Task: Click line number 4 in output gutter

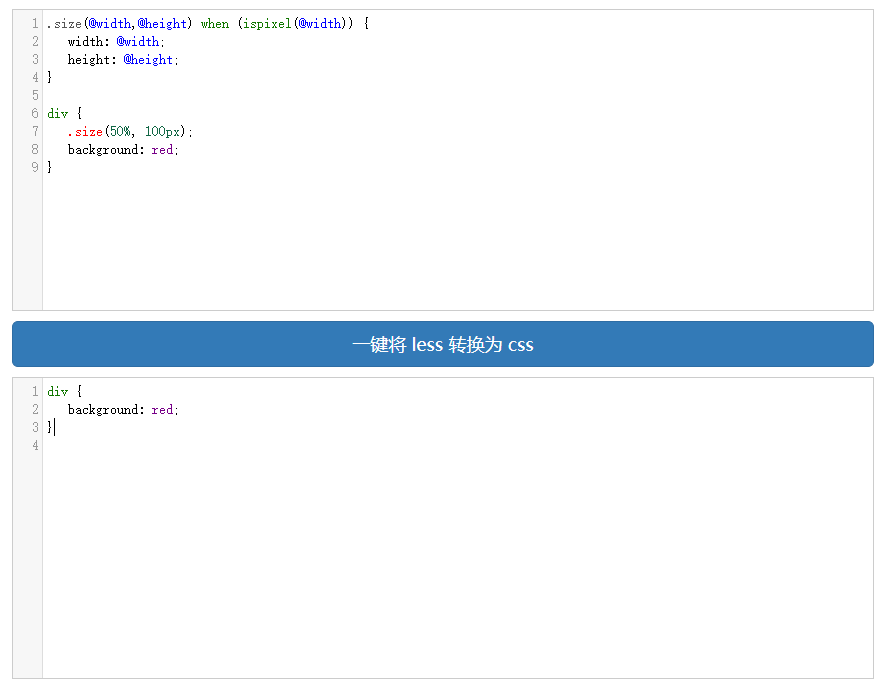Action: [x=35, y=446]
